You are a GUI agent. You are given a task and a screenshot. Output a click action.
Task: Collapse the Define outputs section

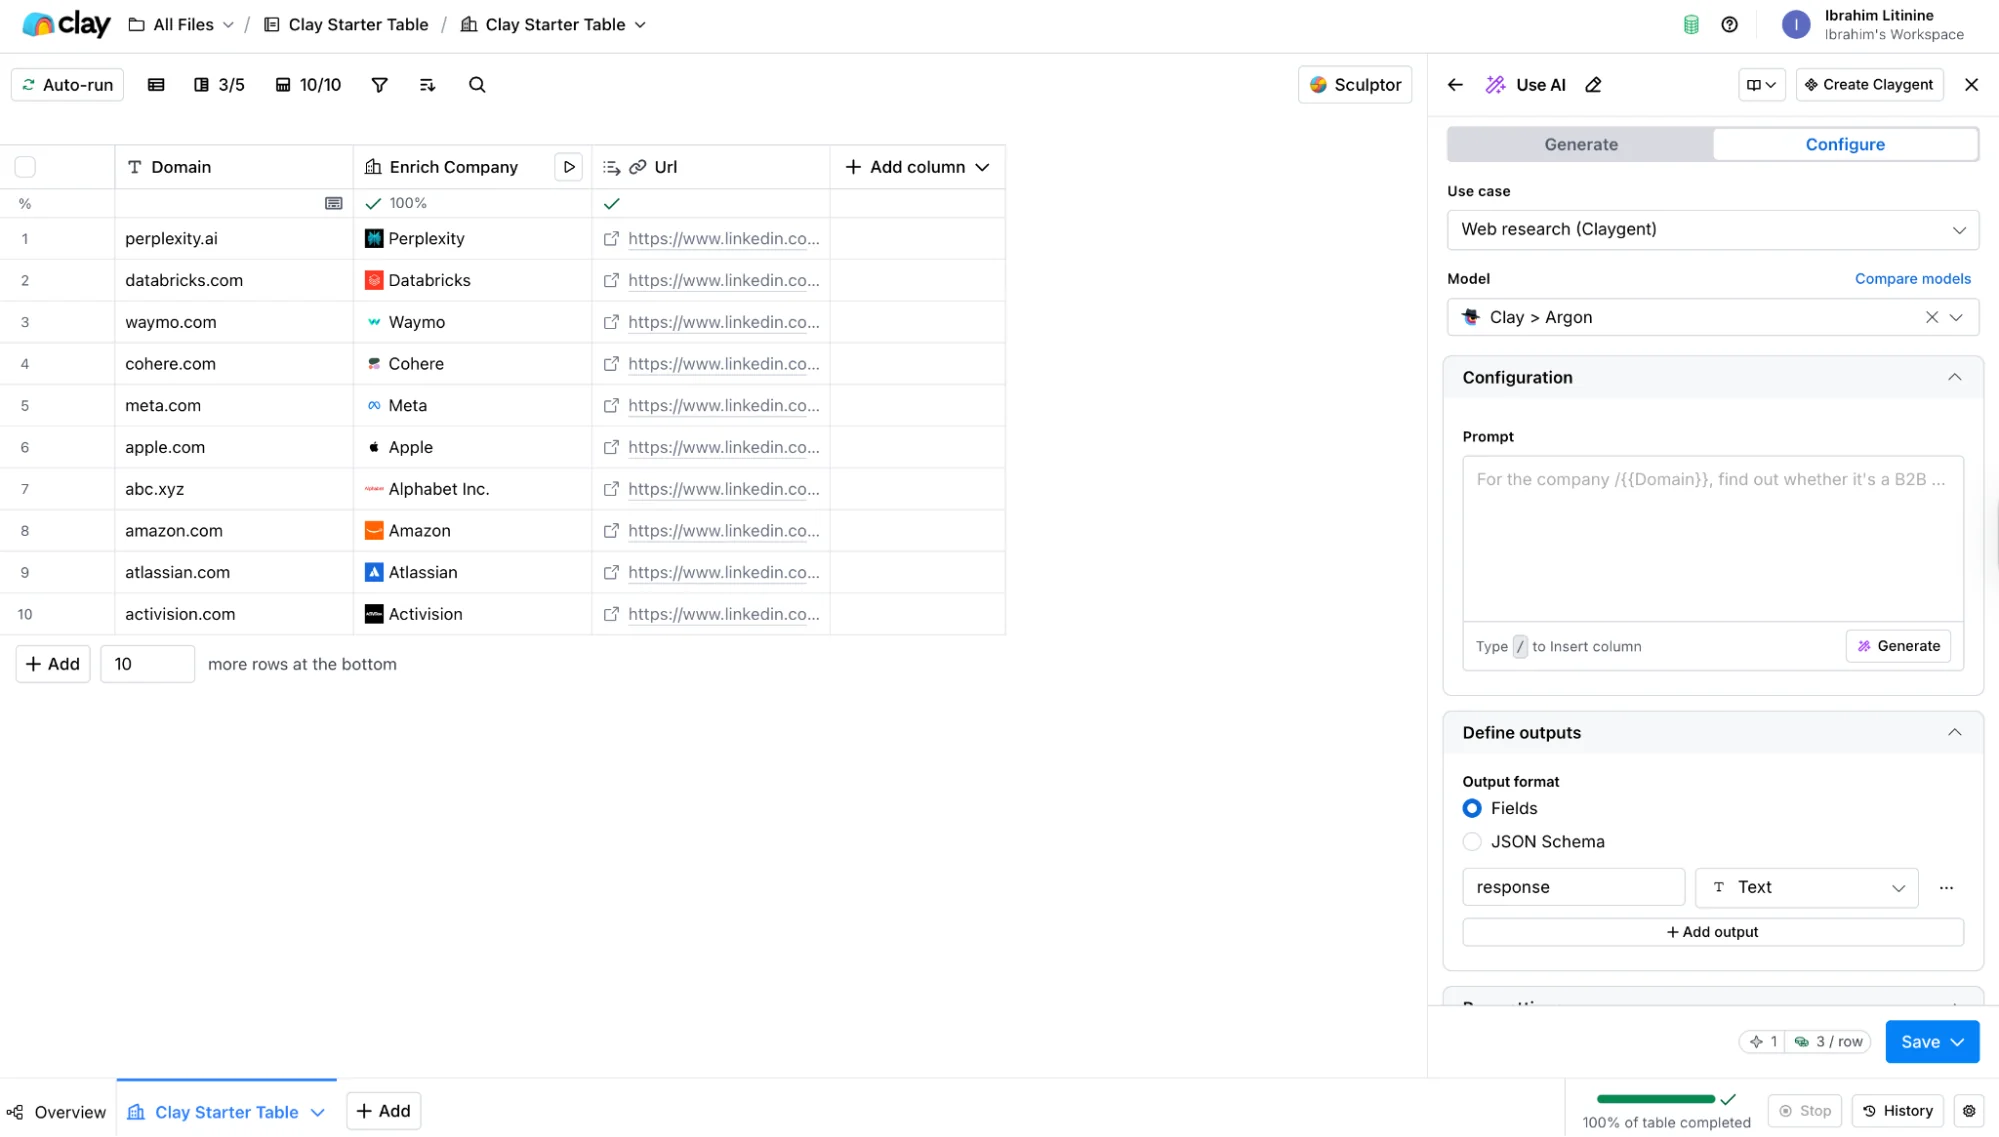(x=1954, y=733)
